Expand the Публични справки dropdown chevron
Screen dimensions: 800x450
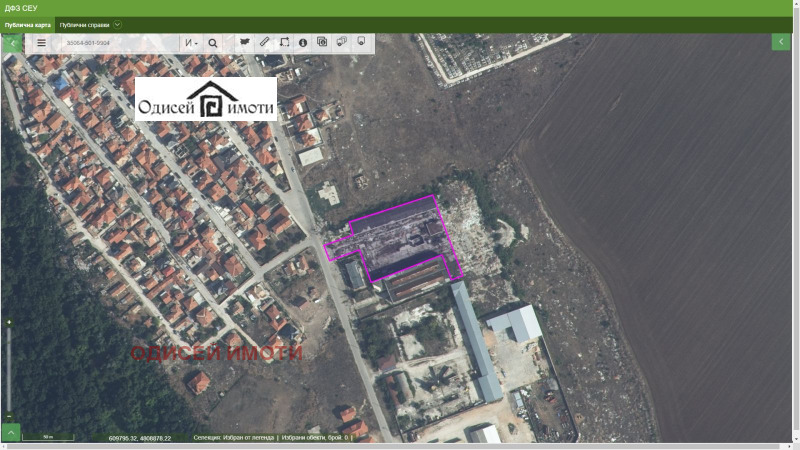coord(118,24)
